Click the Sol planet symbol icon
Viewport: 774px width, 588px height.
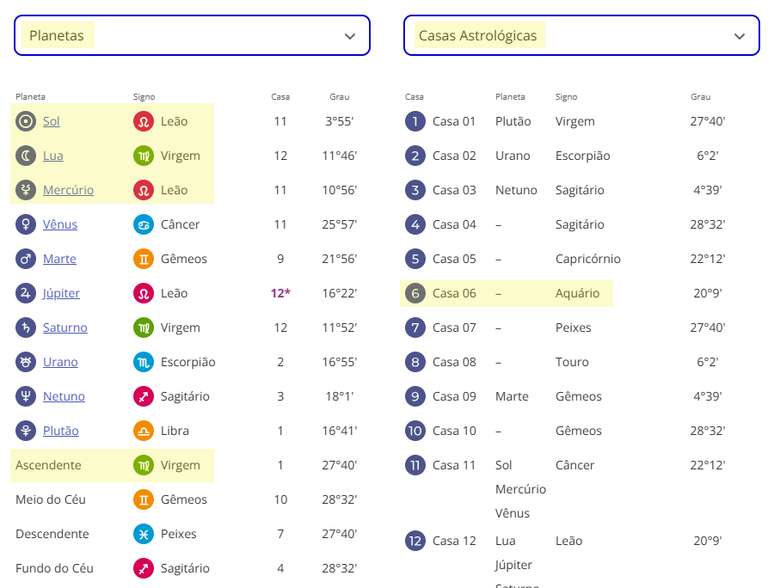26,121
